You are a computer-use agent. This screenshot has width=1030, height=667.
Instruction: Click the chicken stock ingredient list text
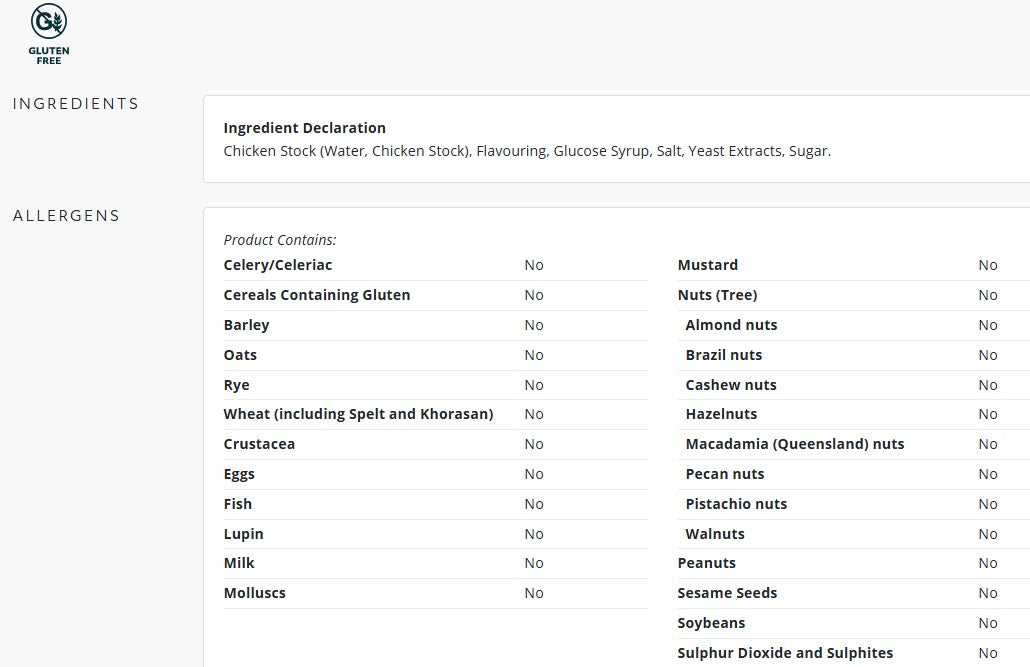tap(527, 150)
